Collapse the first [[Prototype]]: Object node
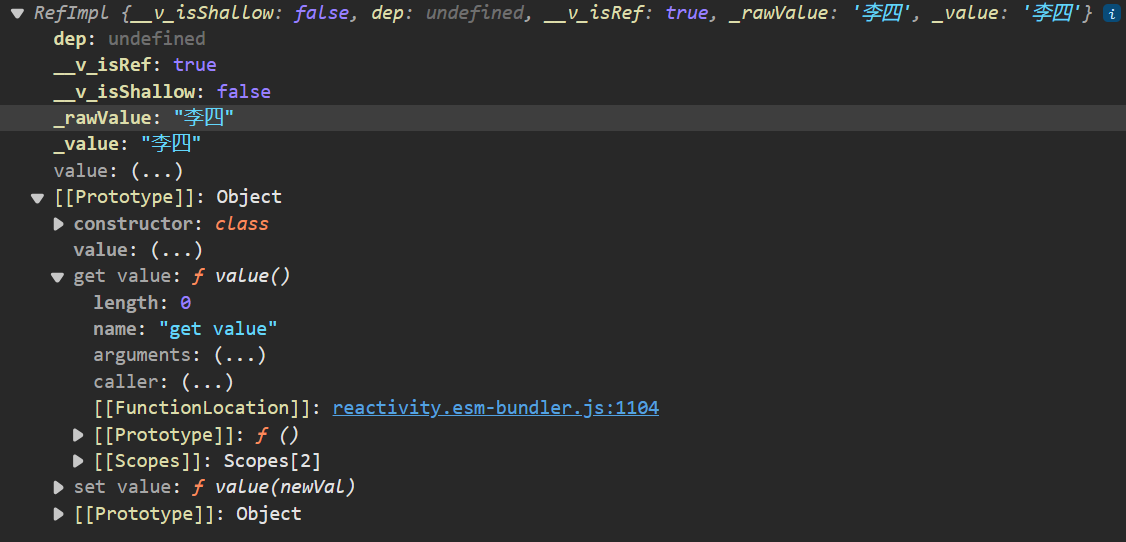This screenshot has width=1126, height=542. 38,197
